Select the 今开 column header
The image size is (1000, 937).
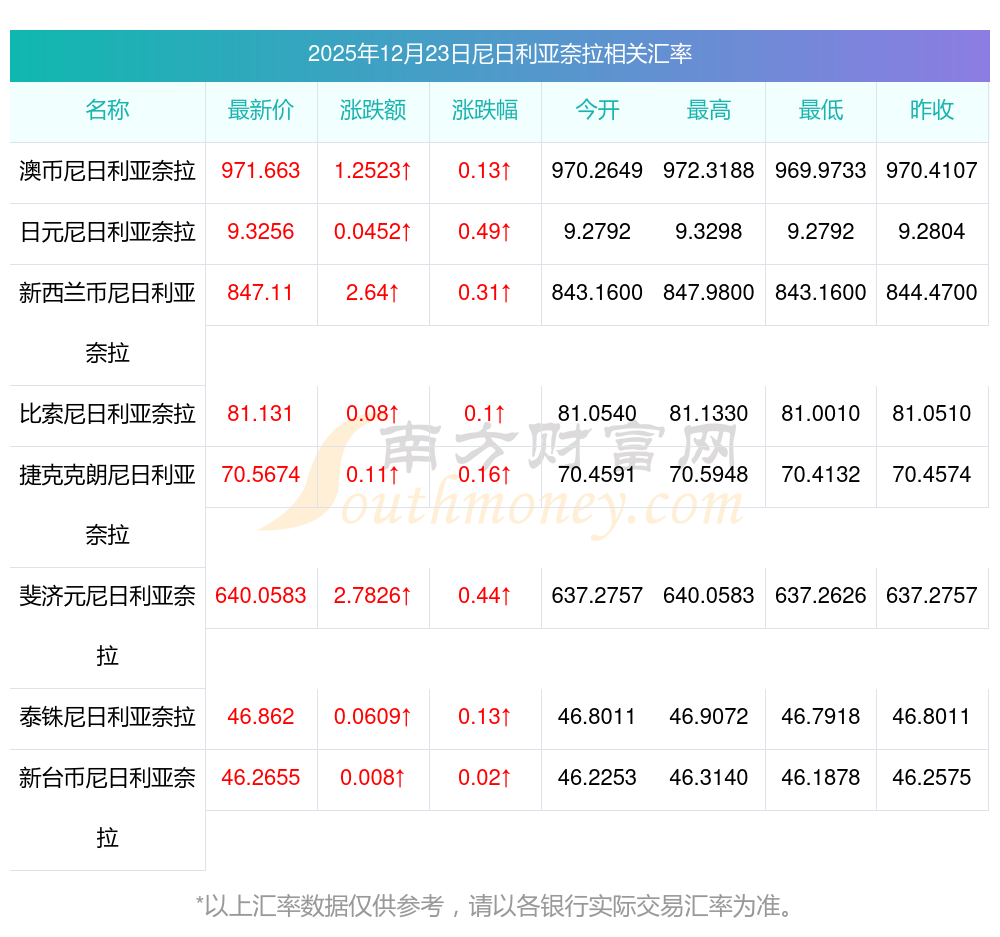coord(597,110)
